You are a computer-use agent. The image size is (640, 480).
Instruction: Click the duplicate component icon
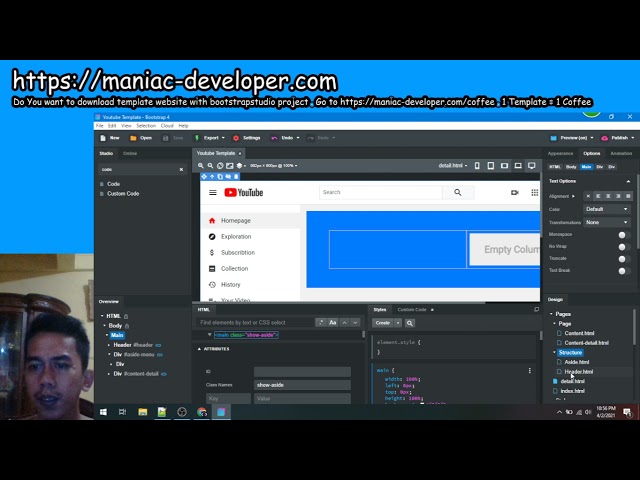pos(220,177)
